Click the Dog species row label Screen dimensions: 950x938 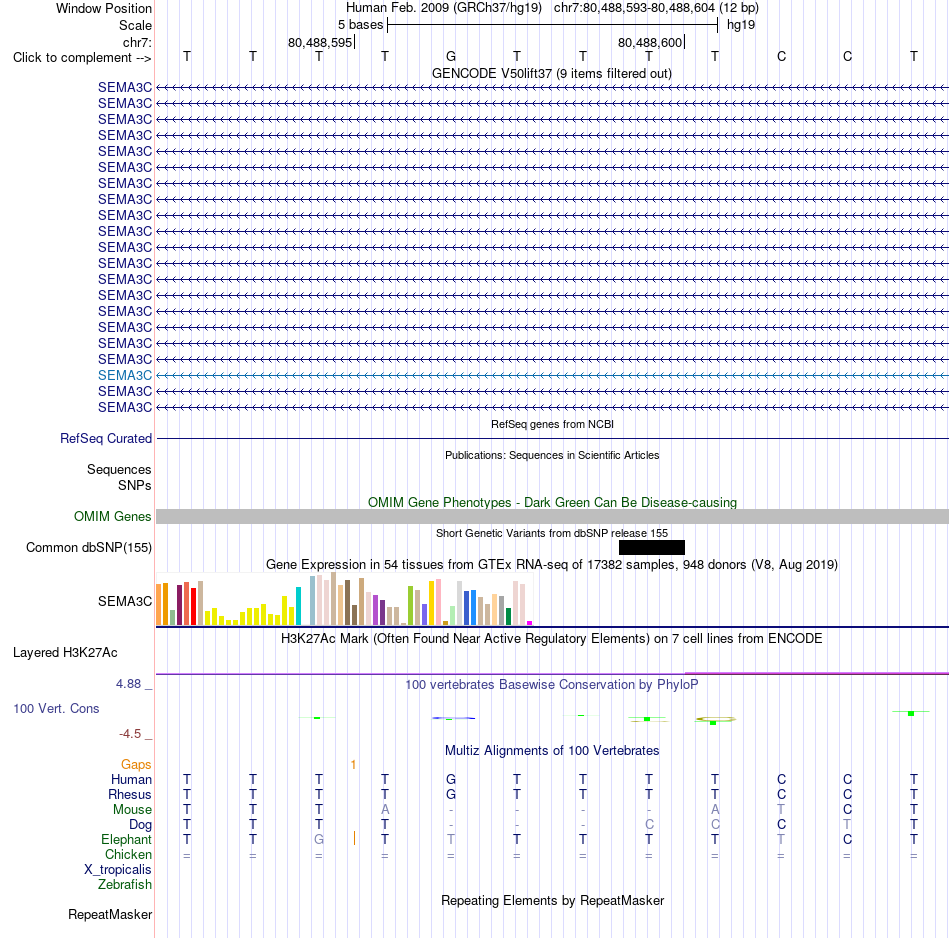tap(141, 825)
